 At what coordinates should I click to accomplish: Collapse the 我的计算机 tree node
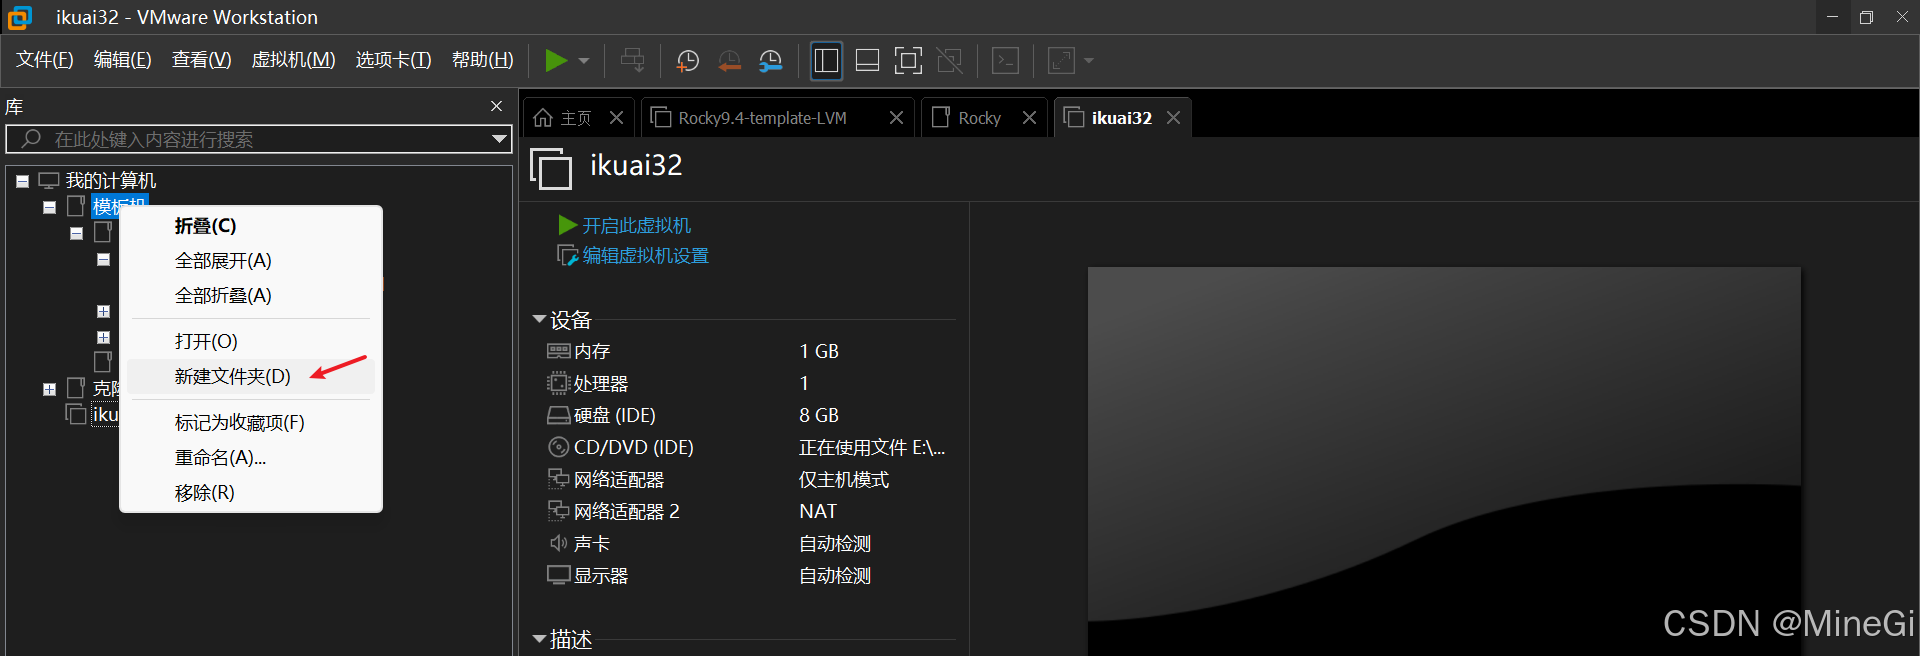22,182
